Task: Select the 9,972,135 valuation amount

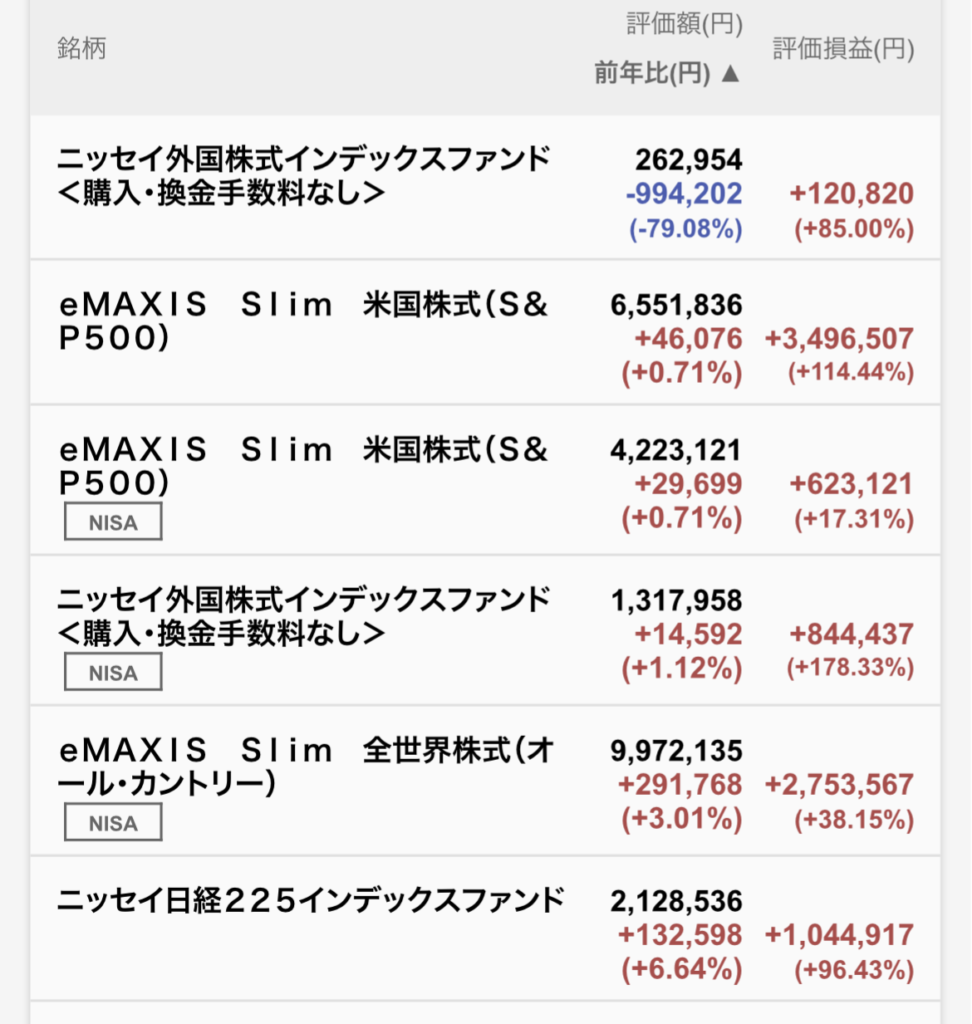Action: pyautogui.click(x=676, y=751)
